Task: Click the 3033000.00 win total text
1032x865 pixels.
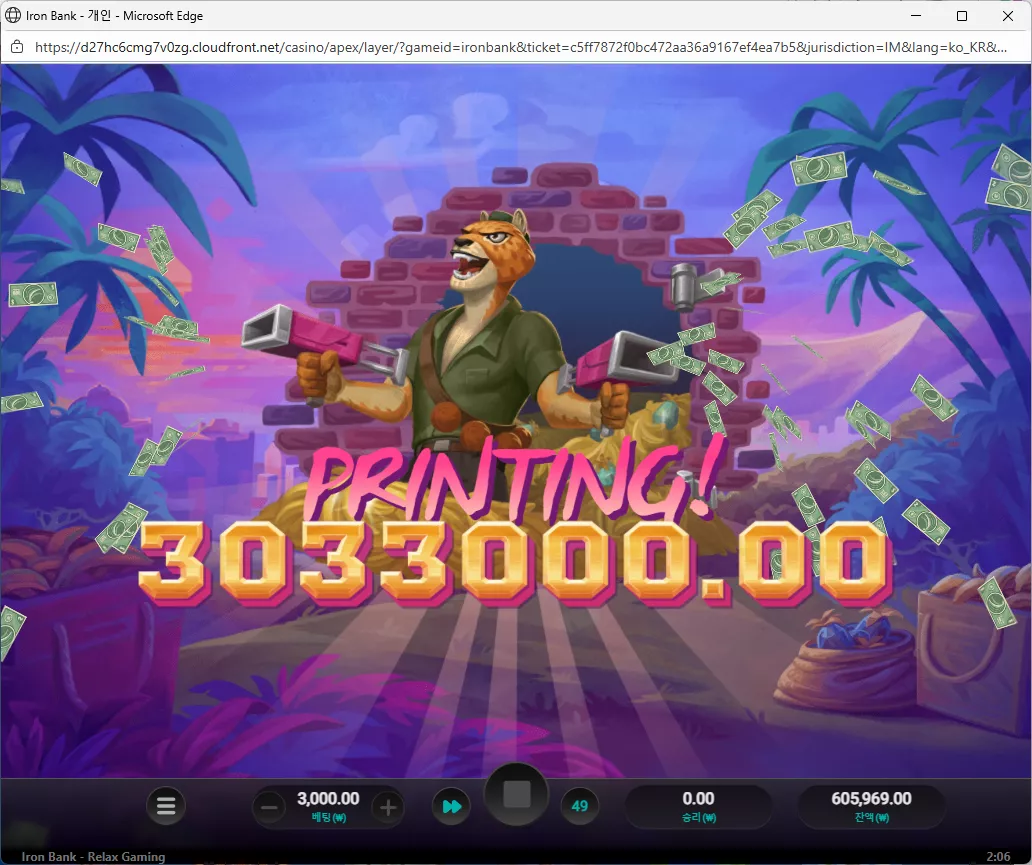Action: click(x=516, y=564)
